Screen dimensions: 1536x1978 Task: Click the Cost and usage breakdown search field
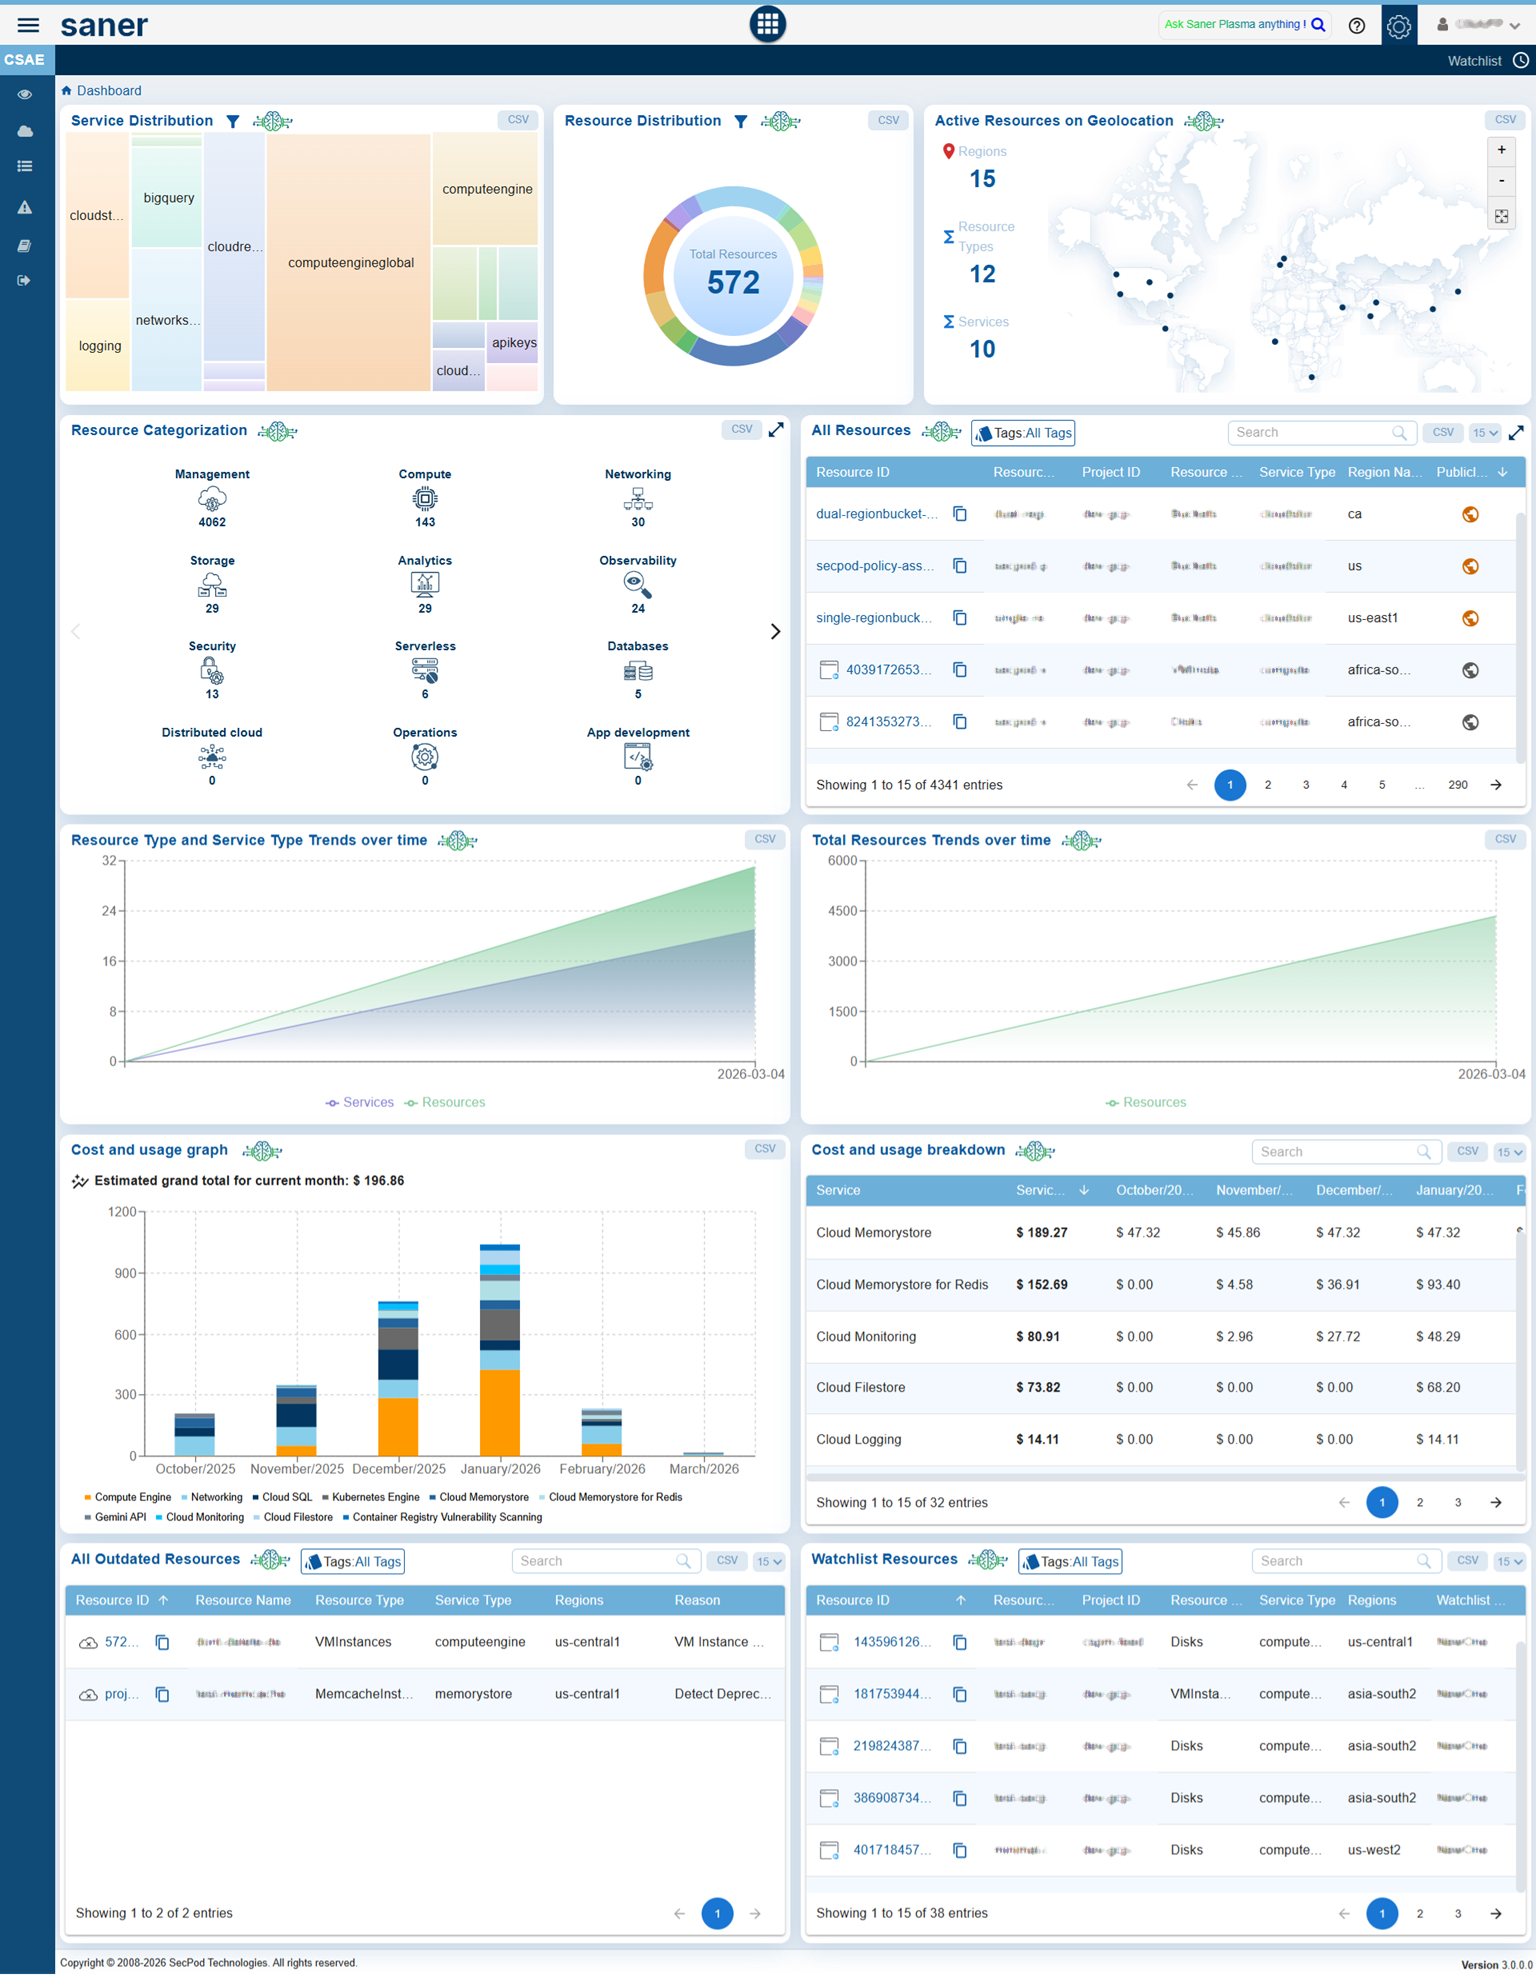point(1335,1152)
